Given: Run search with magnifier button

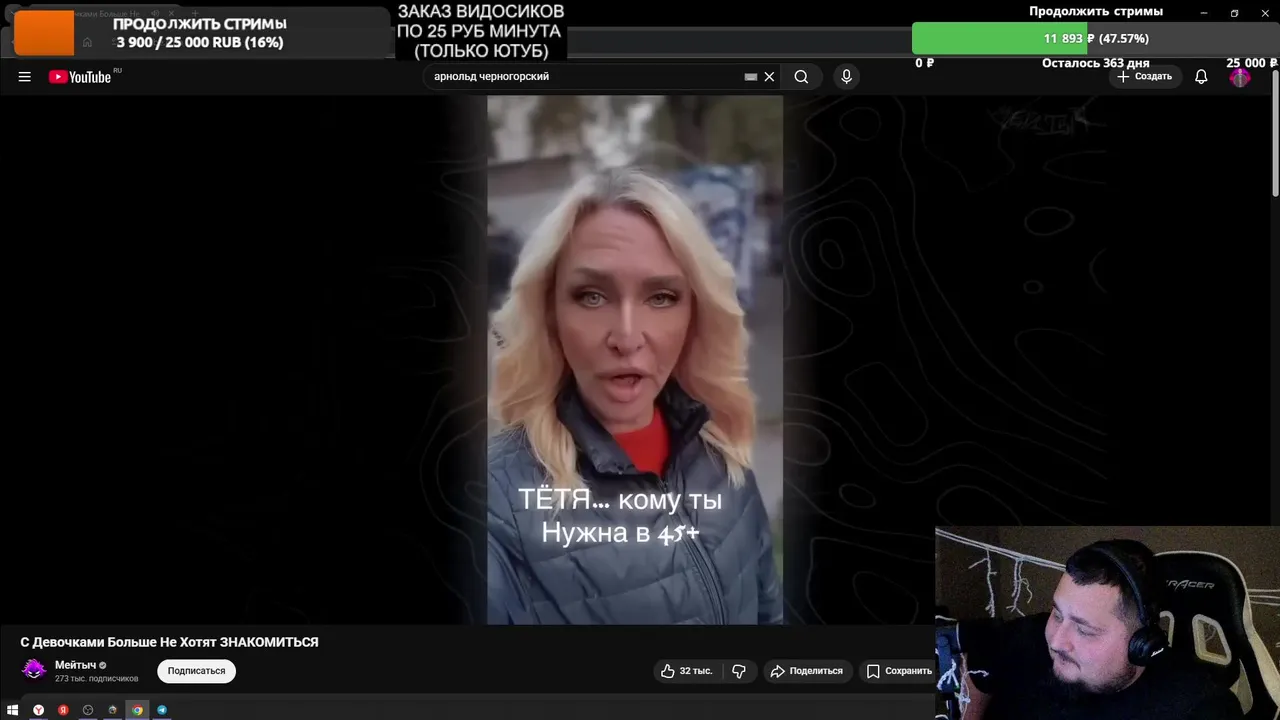Looking at the screenshot, I should click(x=801, y=77).
